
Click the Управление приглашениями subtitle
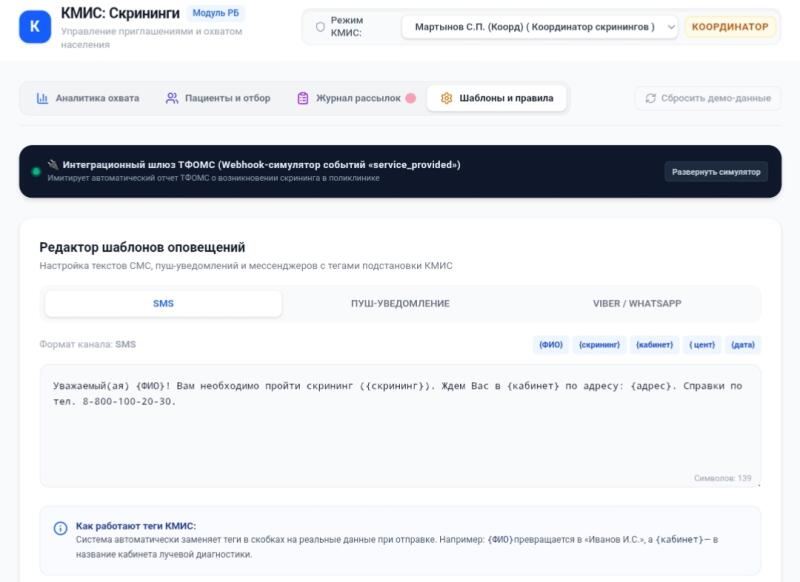(152, 38)
